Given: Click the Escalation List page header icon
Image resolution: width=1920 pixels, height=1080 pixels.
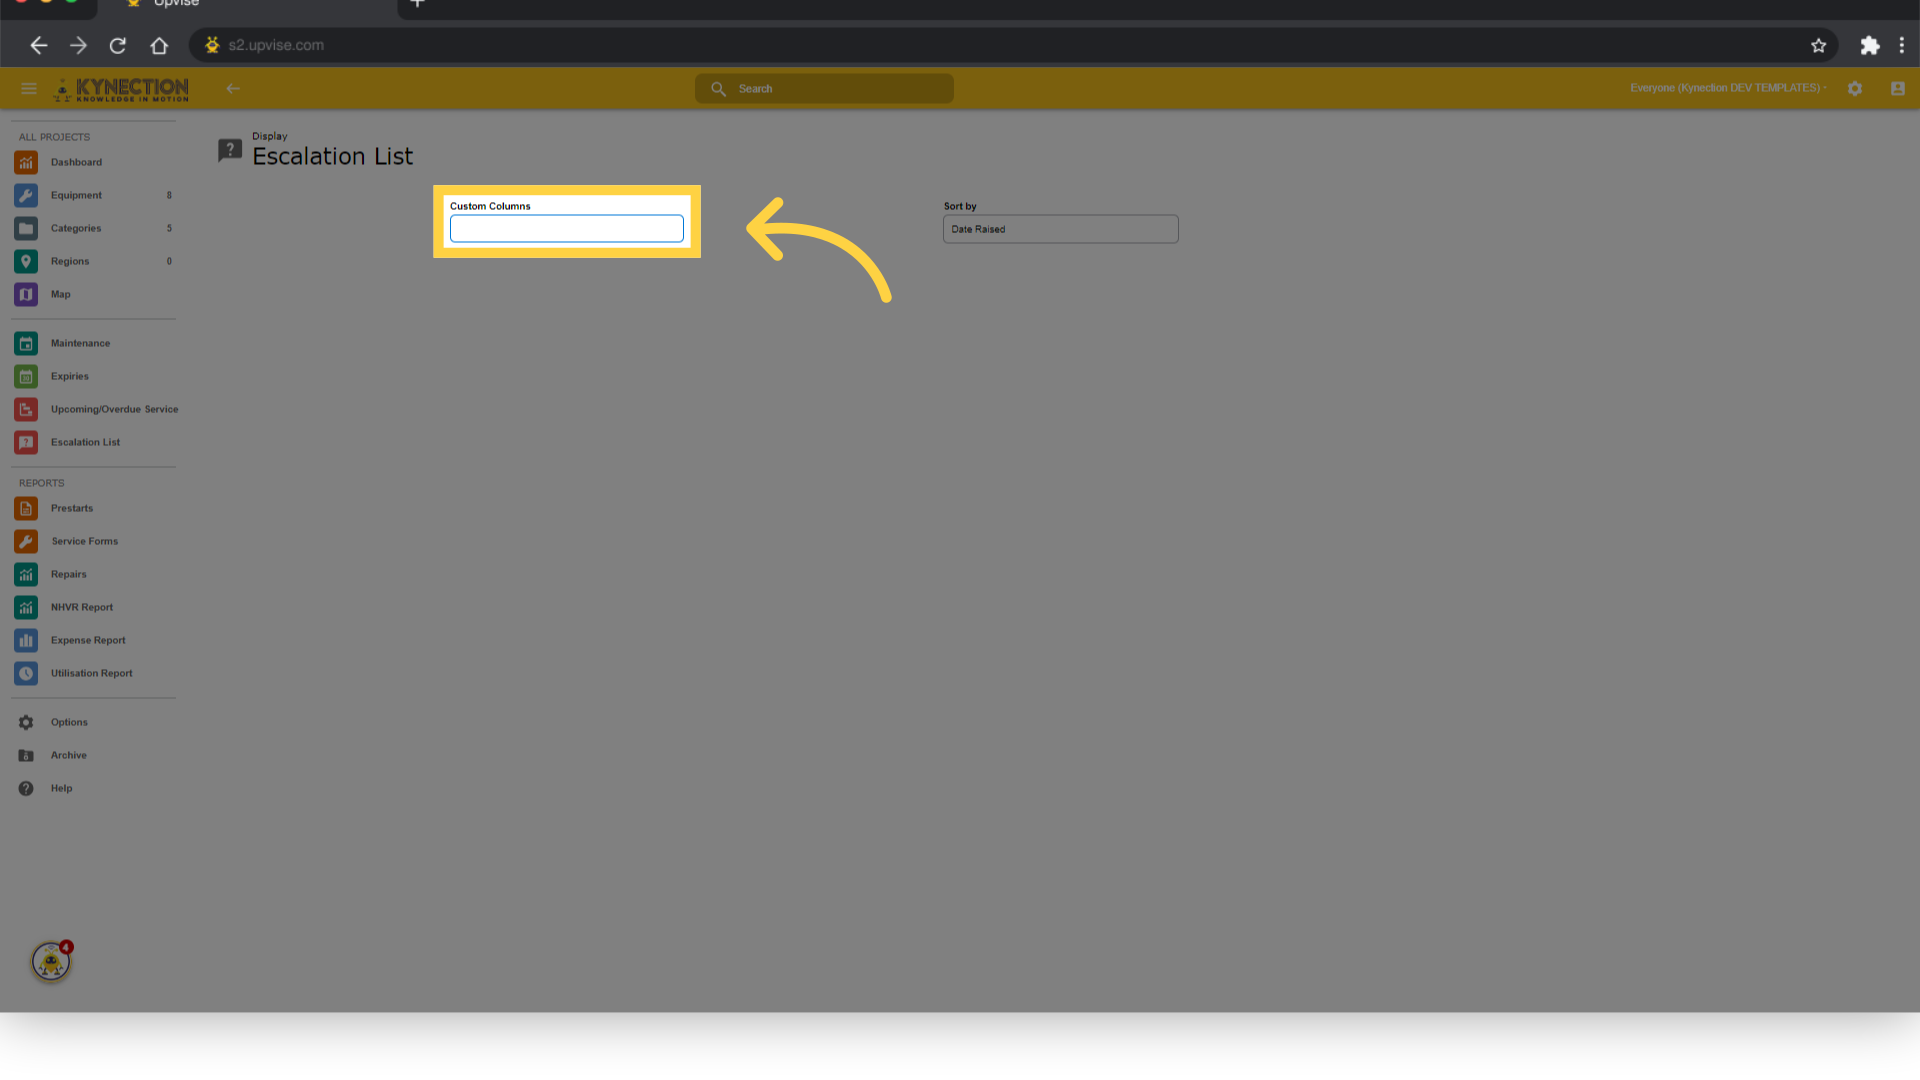Looking at the screenshot, I should point(230,150).
